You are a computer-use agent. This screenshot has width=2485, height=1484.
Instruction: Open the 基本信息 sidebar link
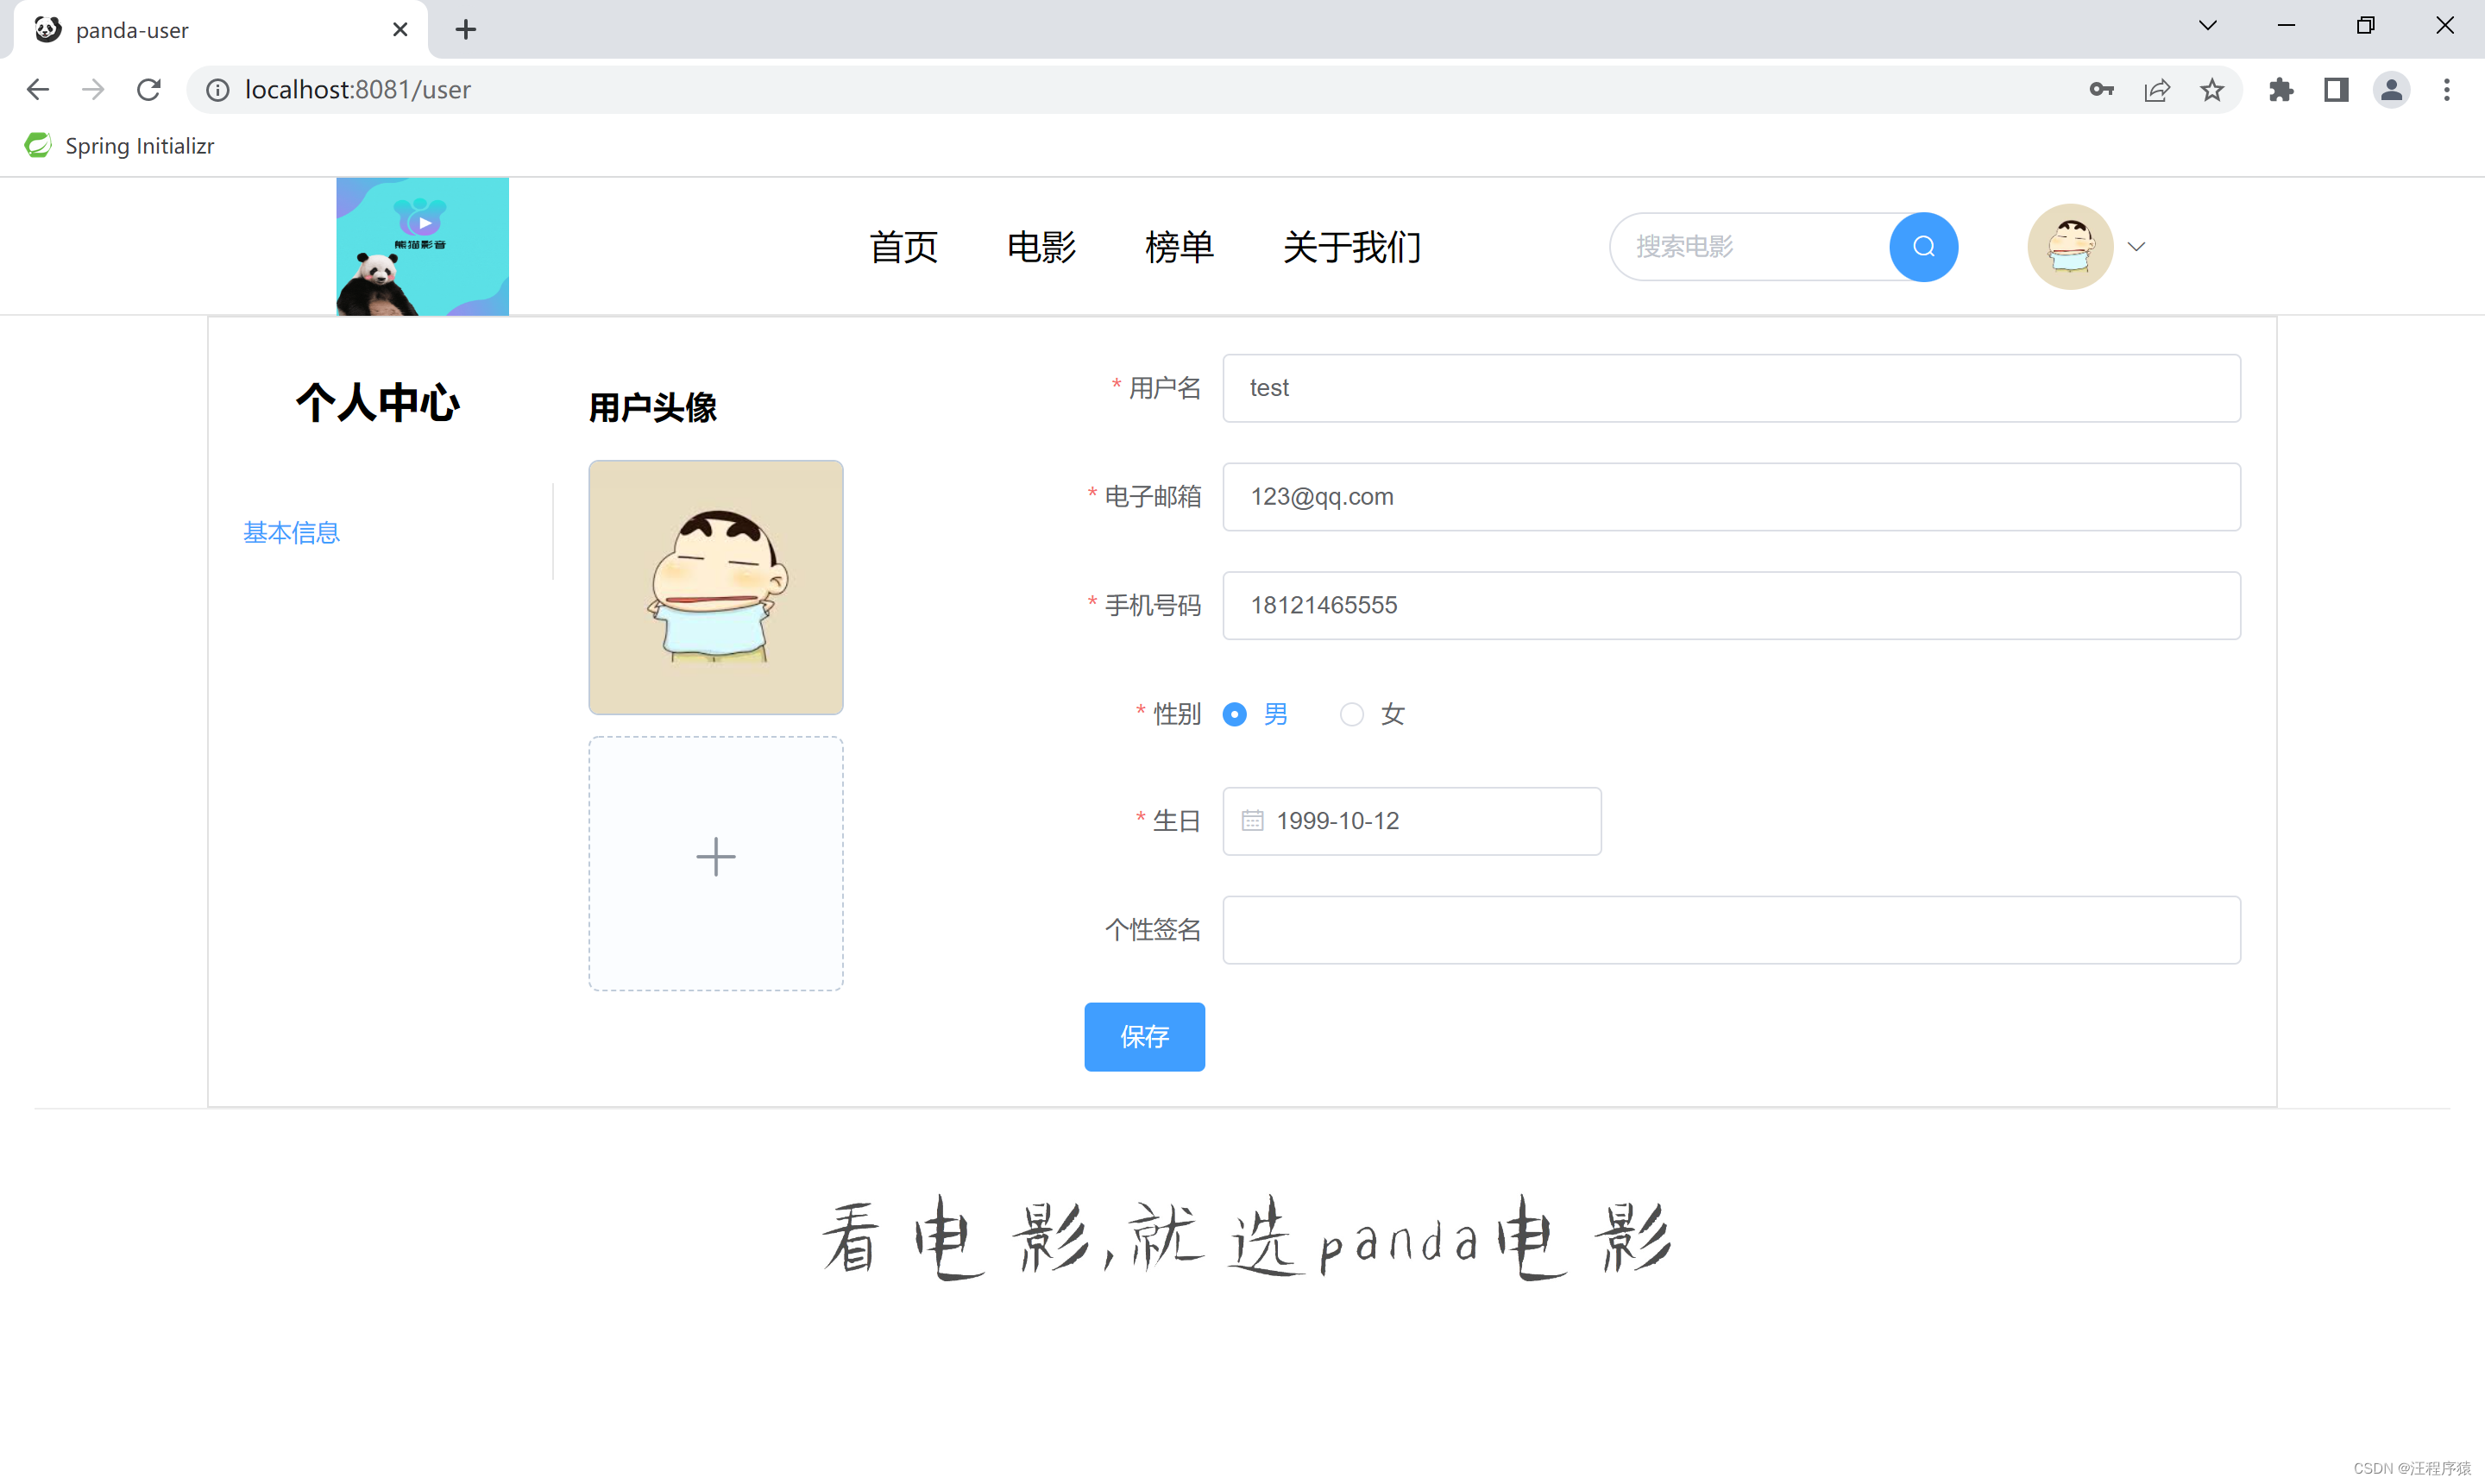[290, 532]
